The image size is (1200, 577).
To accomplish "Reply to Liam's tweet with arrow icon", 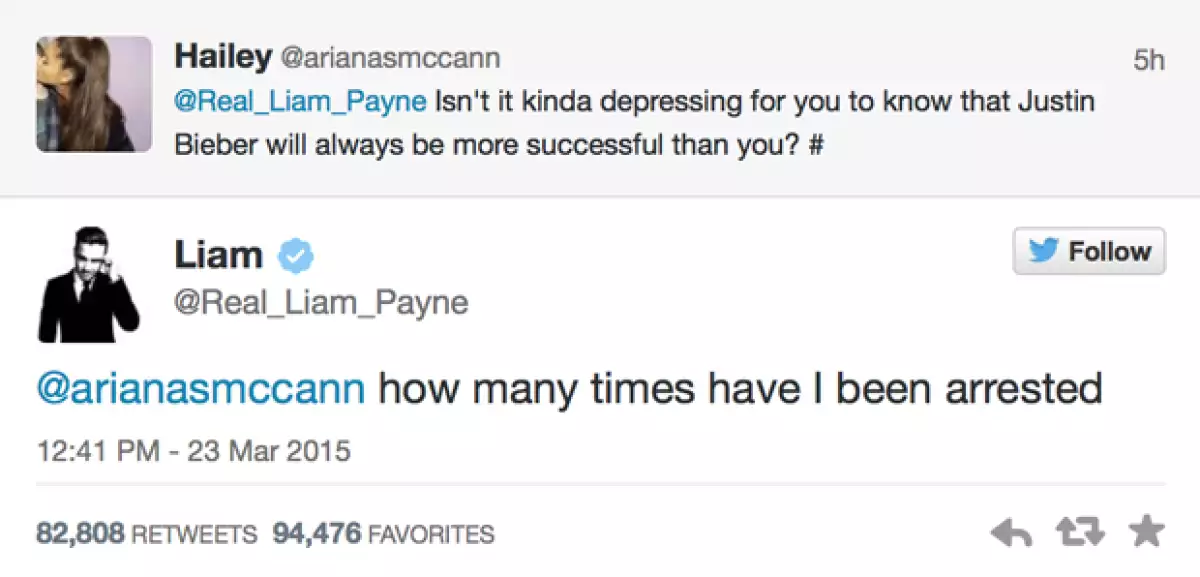I will 1013,534.
